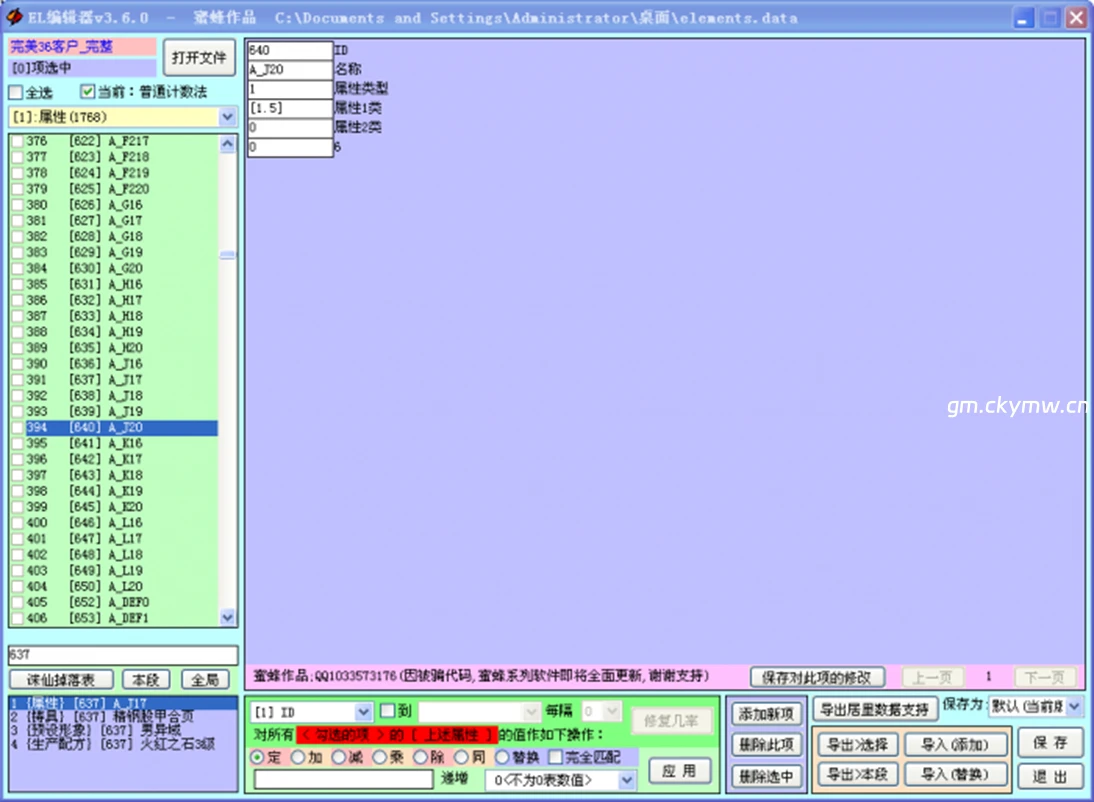This screenshot has width=1094, height=802.
Task: Click the 下一页 button
Action: click(1044, 677)
